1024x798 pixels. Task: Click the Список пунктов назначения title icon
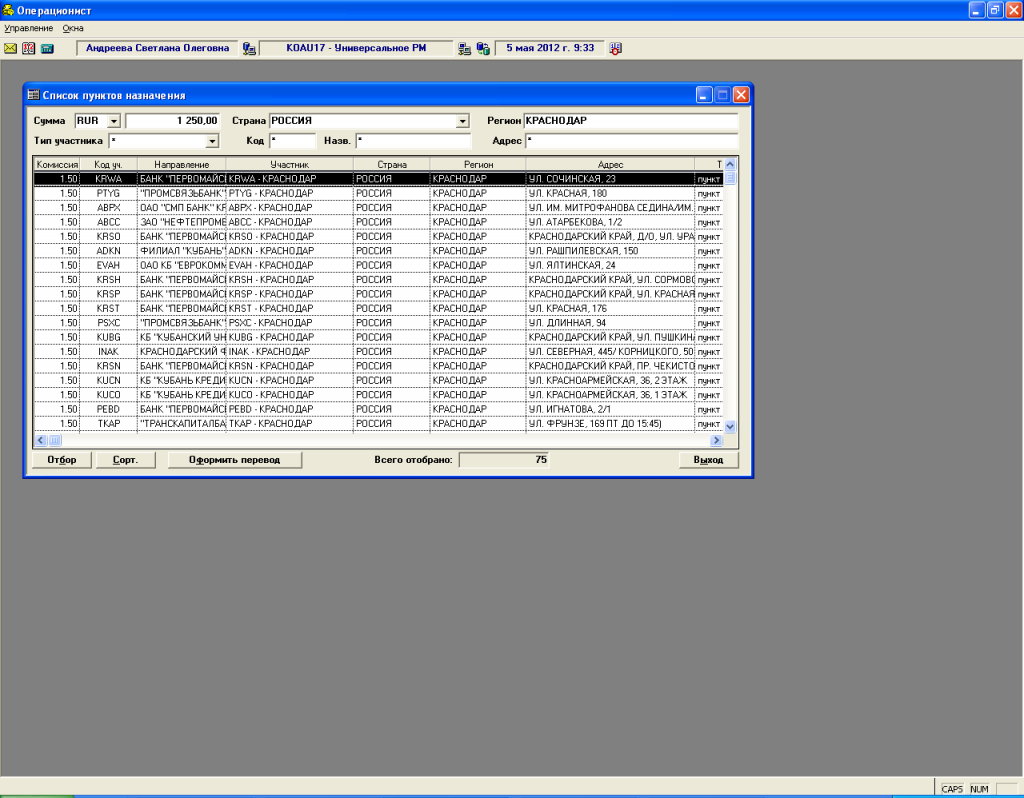point(33,95)
